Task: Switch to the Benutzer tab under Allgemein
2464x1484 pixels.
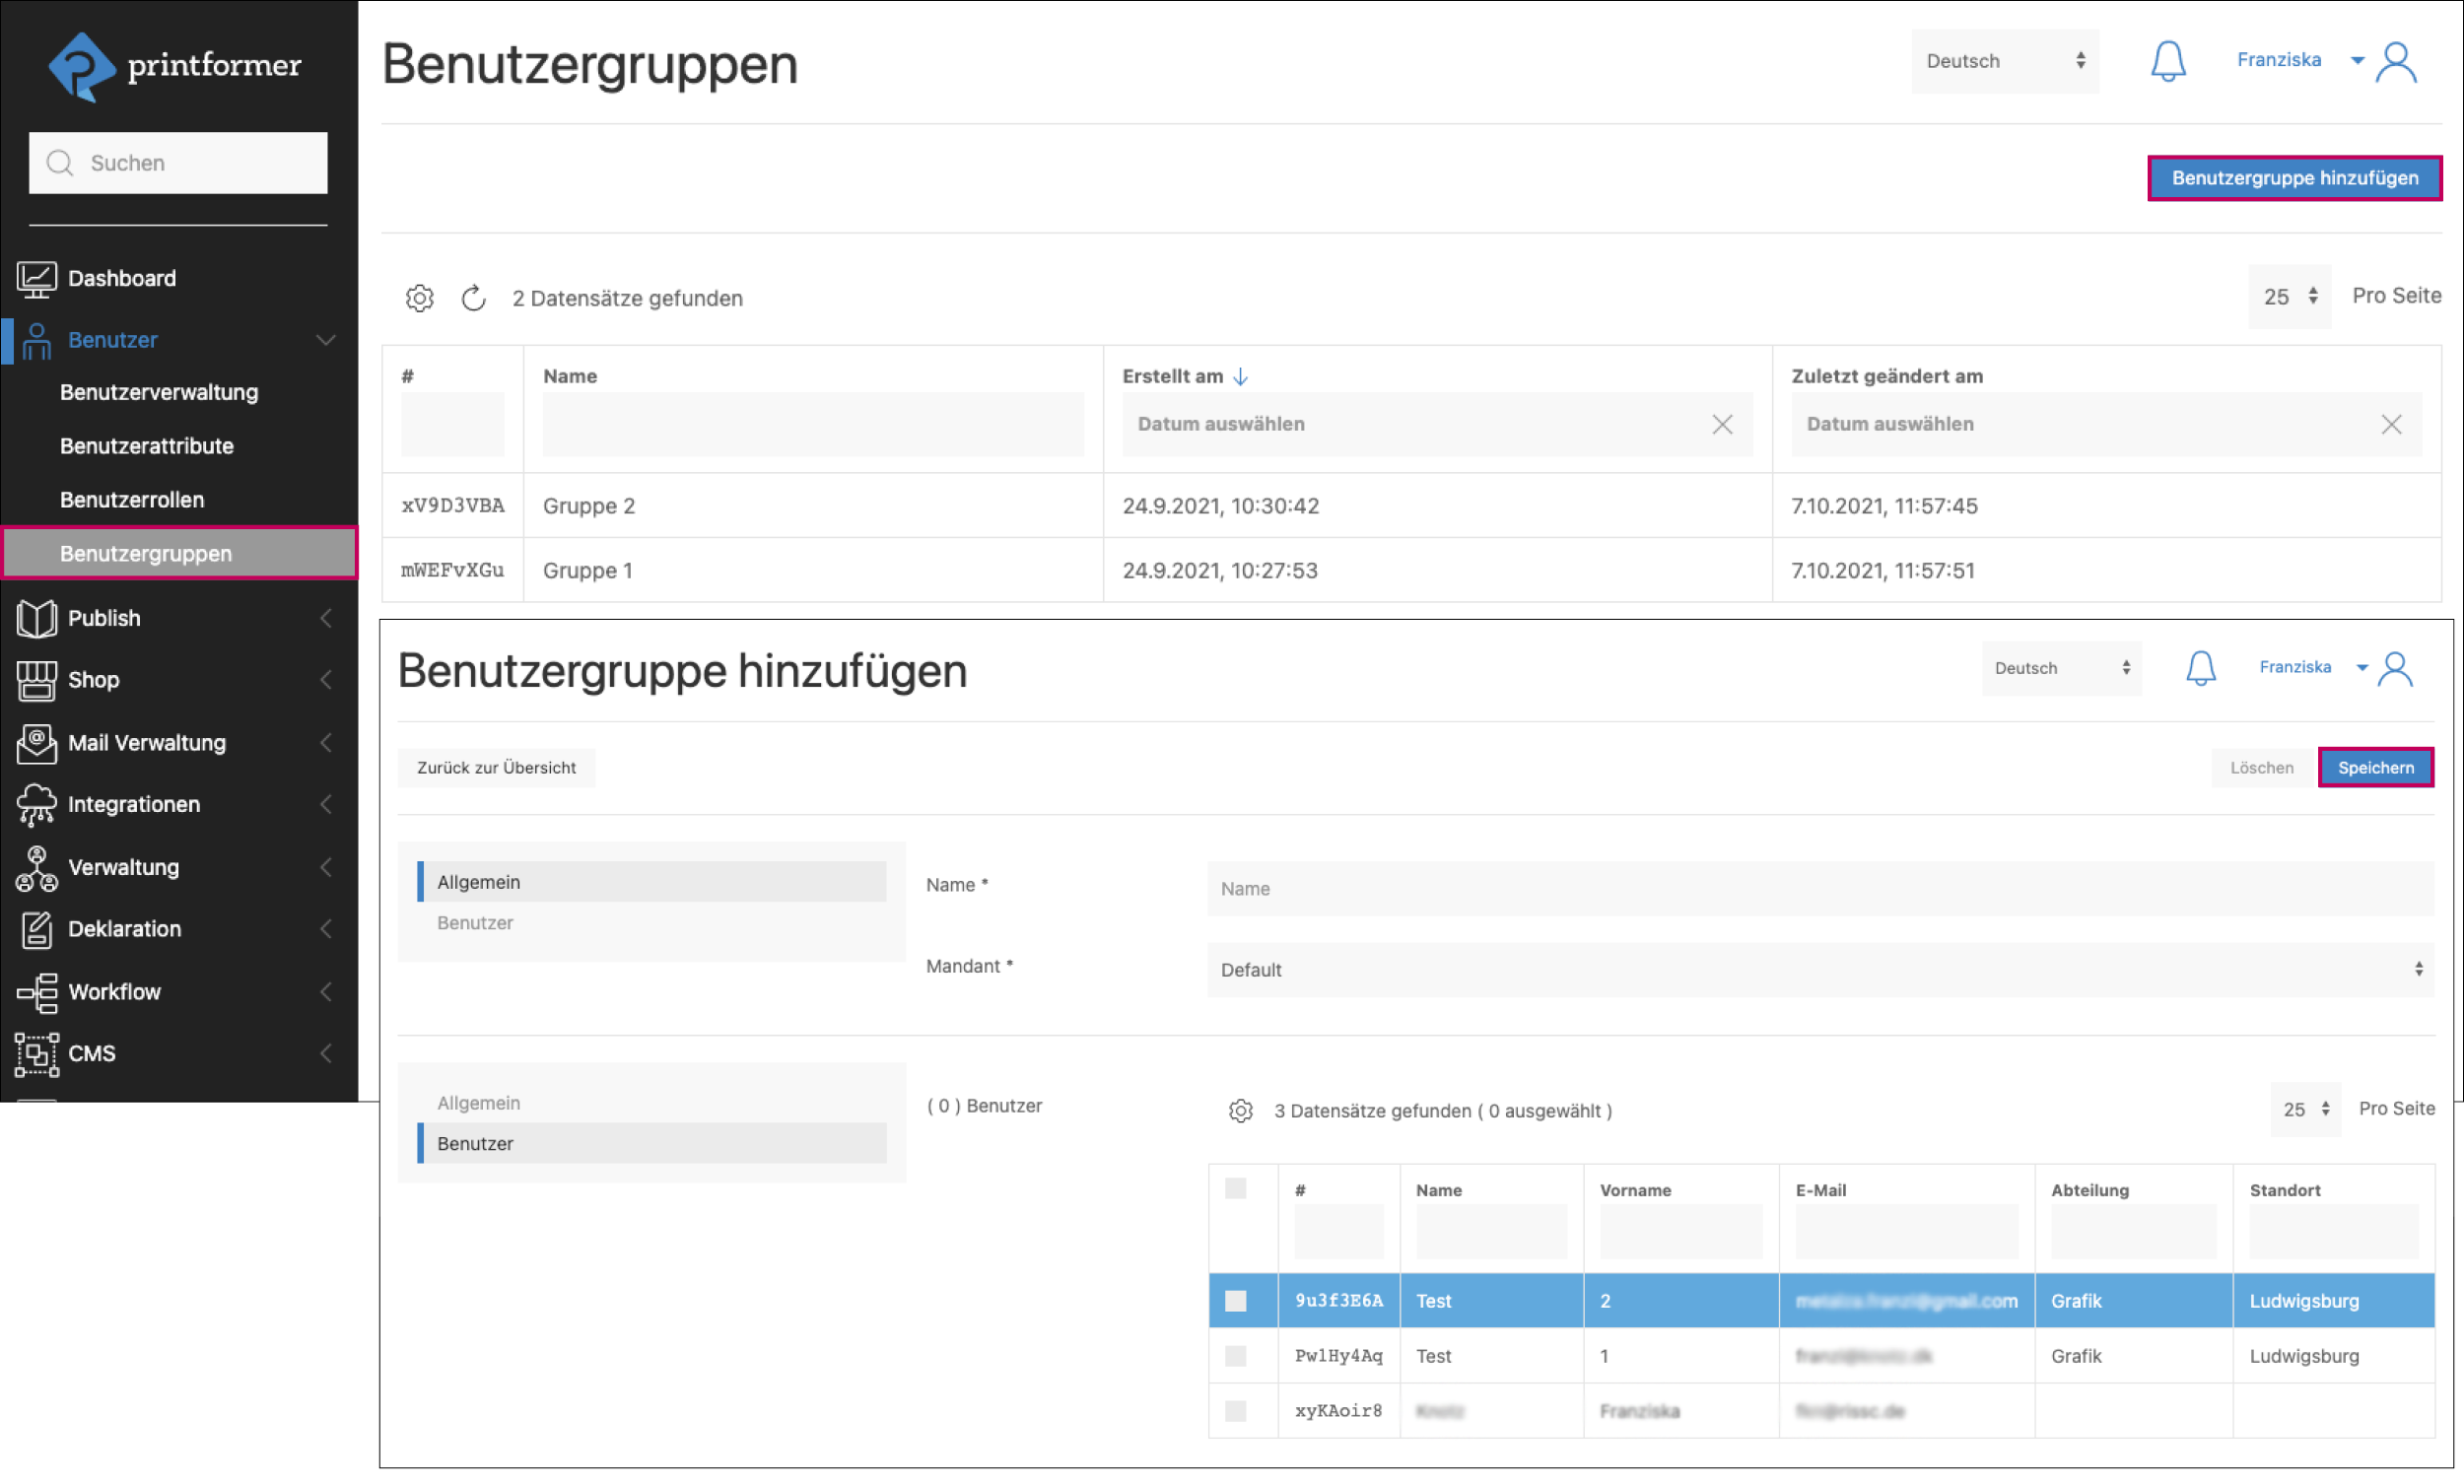Action: pos(475,923)
